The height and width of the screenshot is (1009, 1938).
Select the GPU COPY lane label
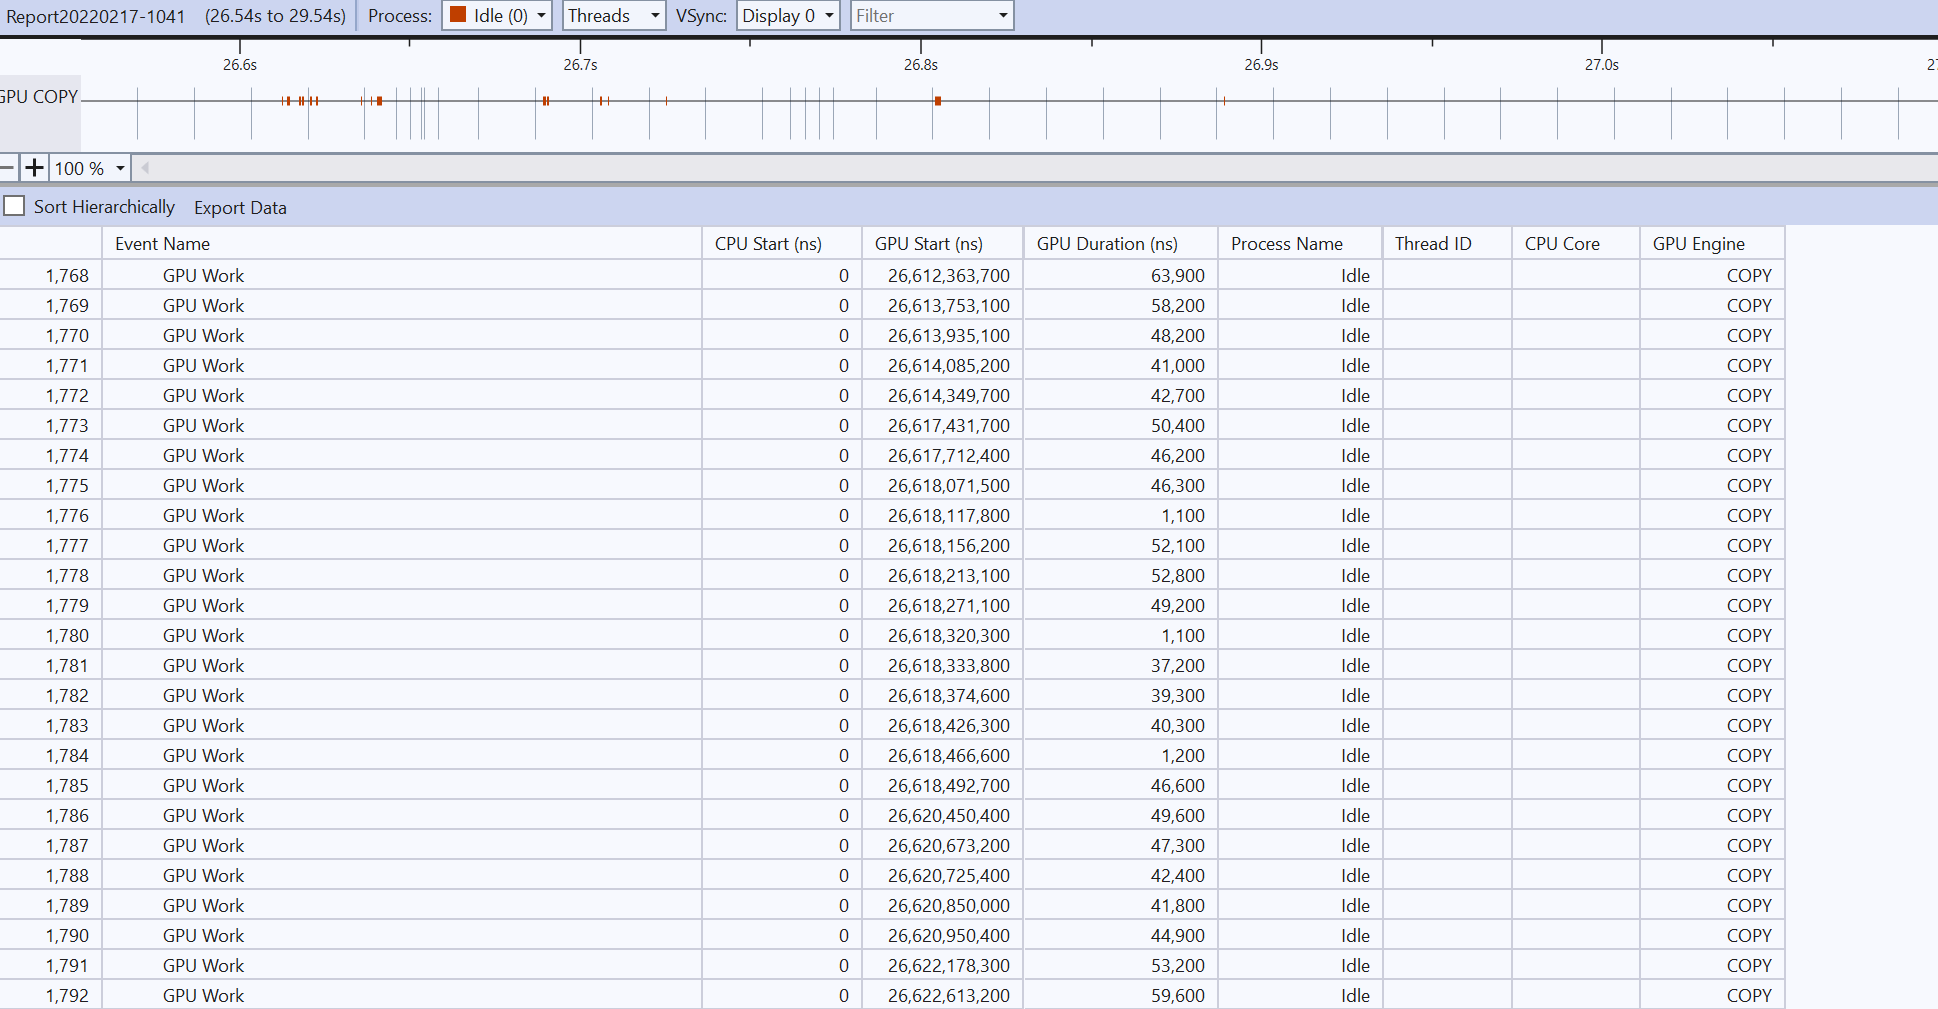pos(38,96)
